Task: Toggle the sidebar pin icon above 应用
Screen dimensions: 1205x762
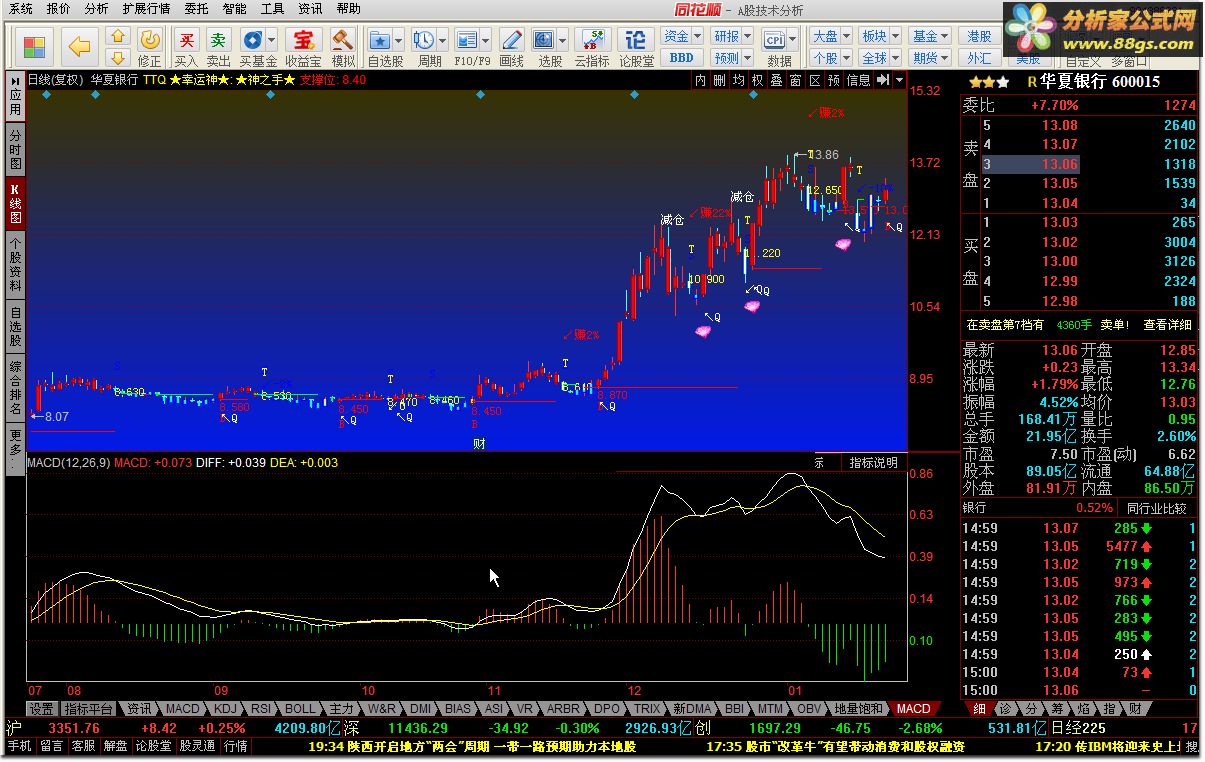Action: 15,79
